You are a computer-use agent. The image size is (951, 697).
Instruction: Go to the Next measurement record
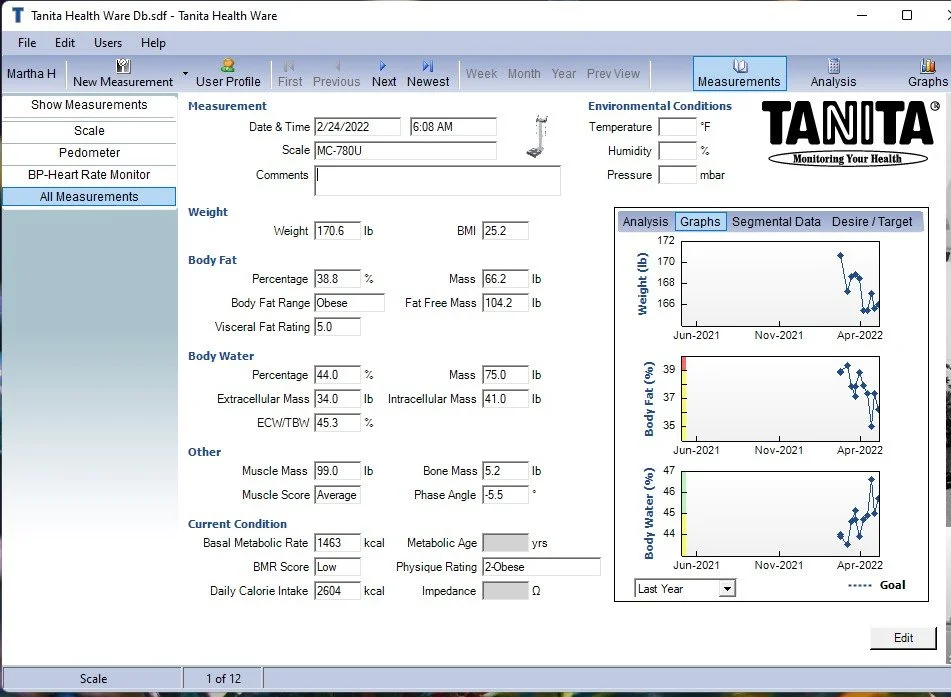pos(384,73)
